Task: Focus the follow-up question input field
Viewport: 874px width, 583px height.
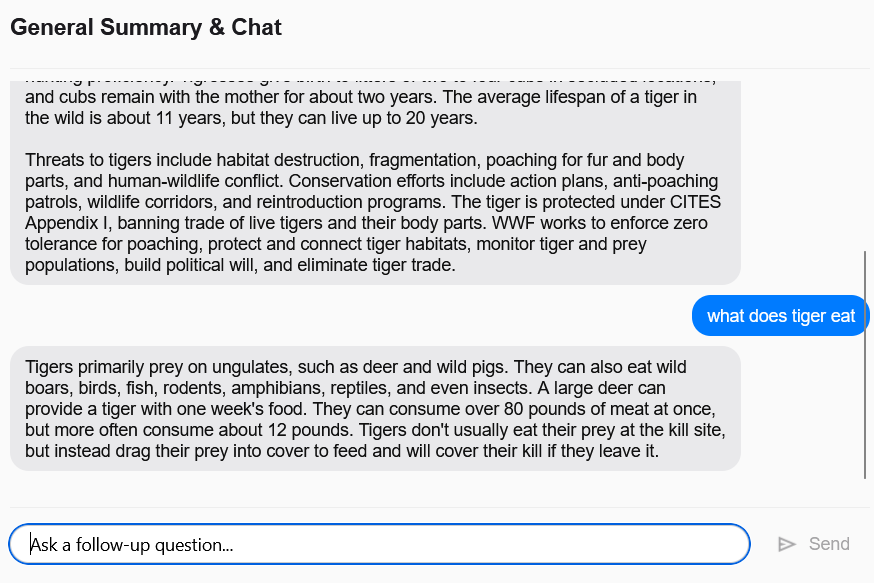Action: (380, 544)
